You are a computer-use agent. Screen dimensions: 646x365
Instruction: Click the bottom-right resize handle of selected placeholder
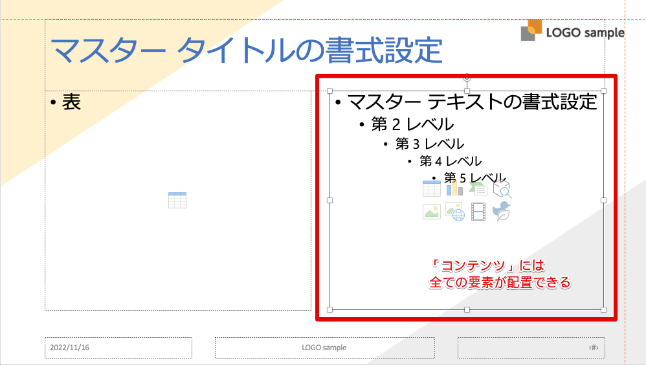click(x=604, y=309)
